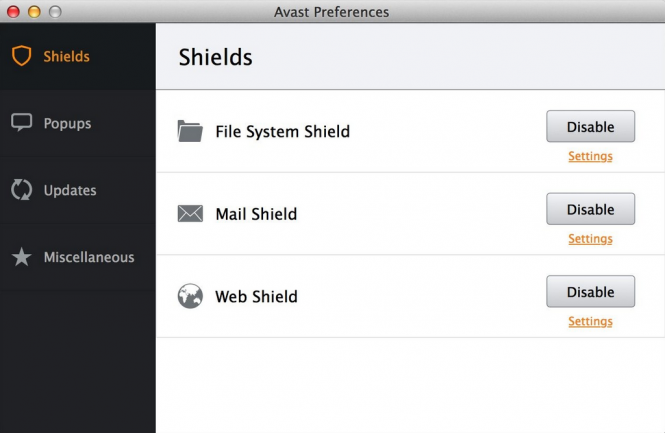The image size is (665, 433).
Task: Switch to the Updates section
Action: (x=78, y=190)
